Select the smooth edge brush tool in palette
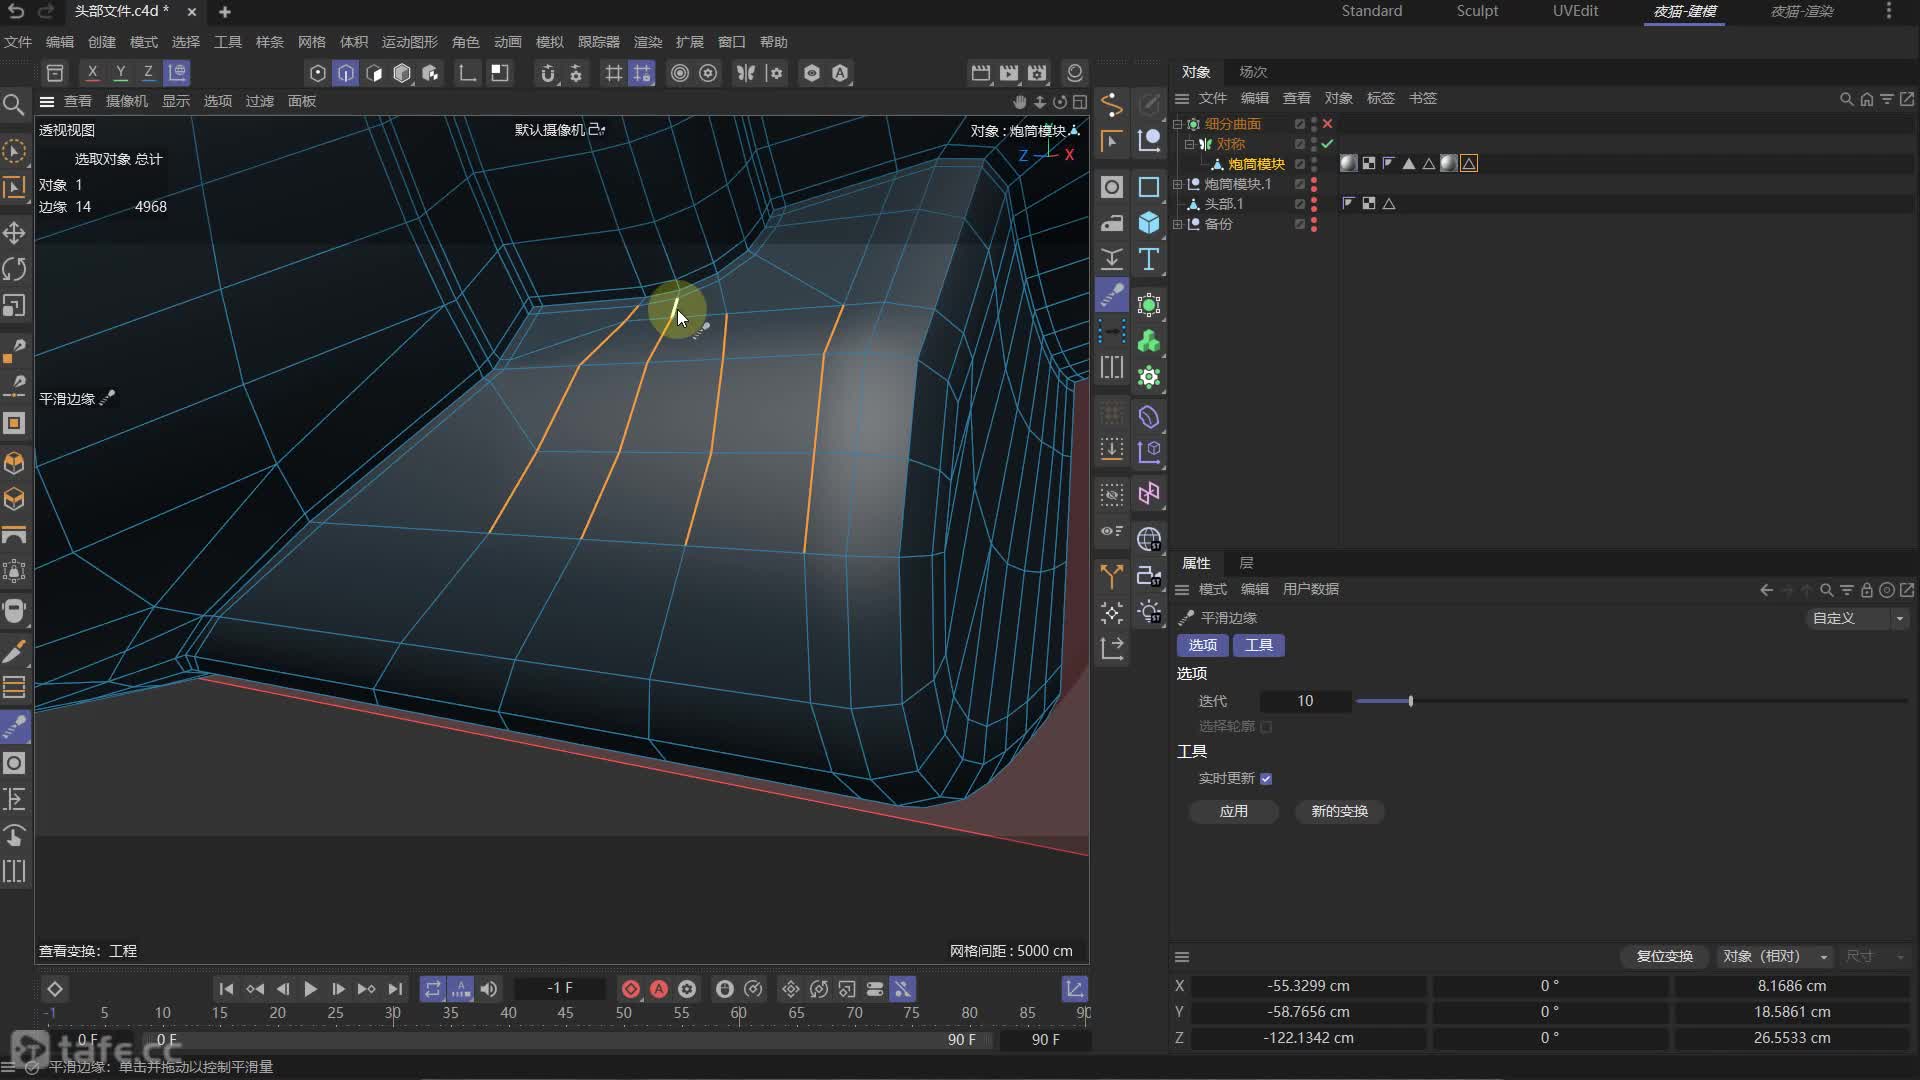The height and width of the screenshot is (1080, 1920). (1111, 295)
